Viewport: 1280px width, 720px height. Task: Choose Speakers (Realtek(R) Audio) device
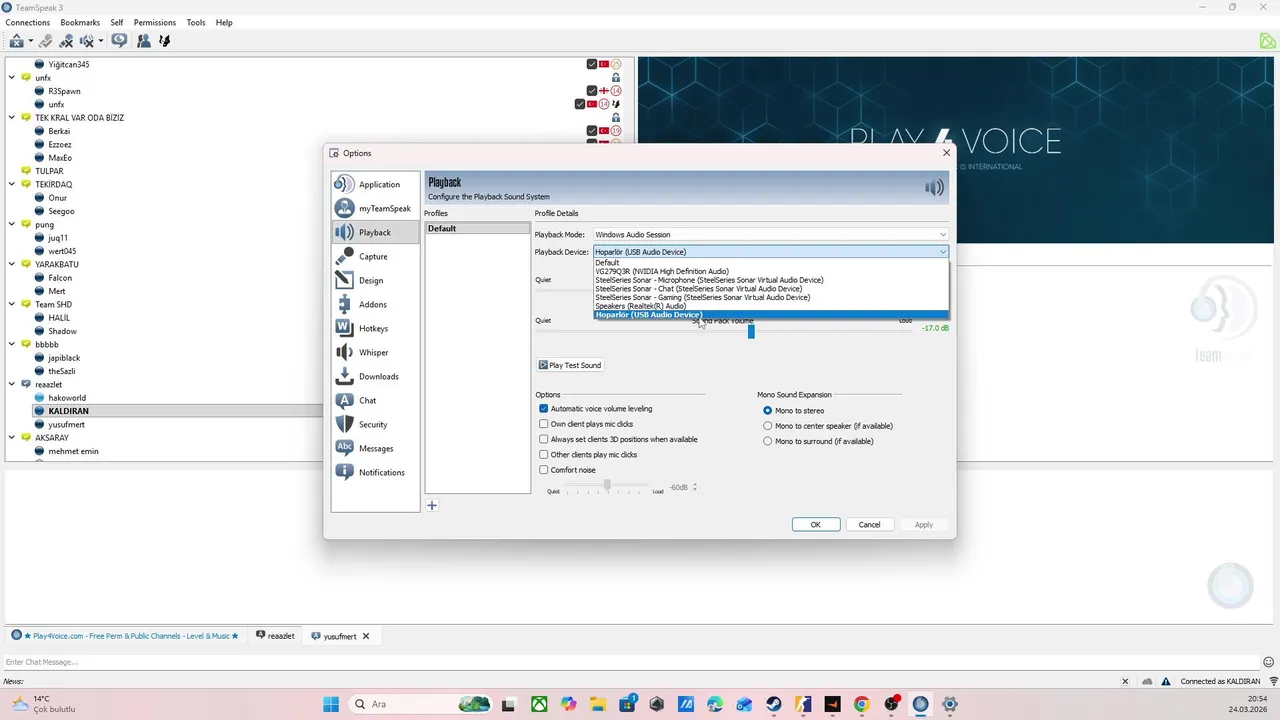click(770, 306)
